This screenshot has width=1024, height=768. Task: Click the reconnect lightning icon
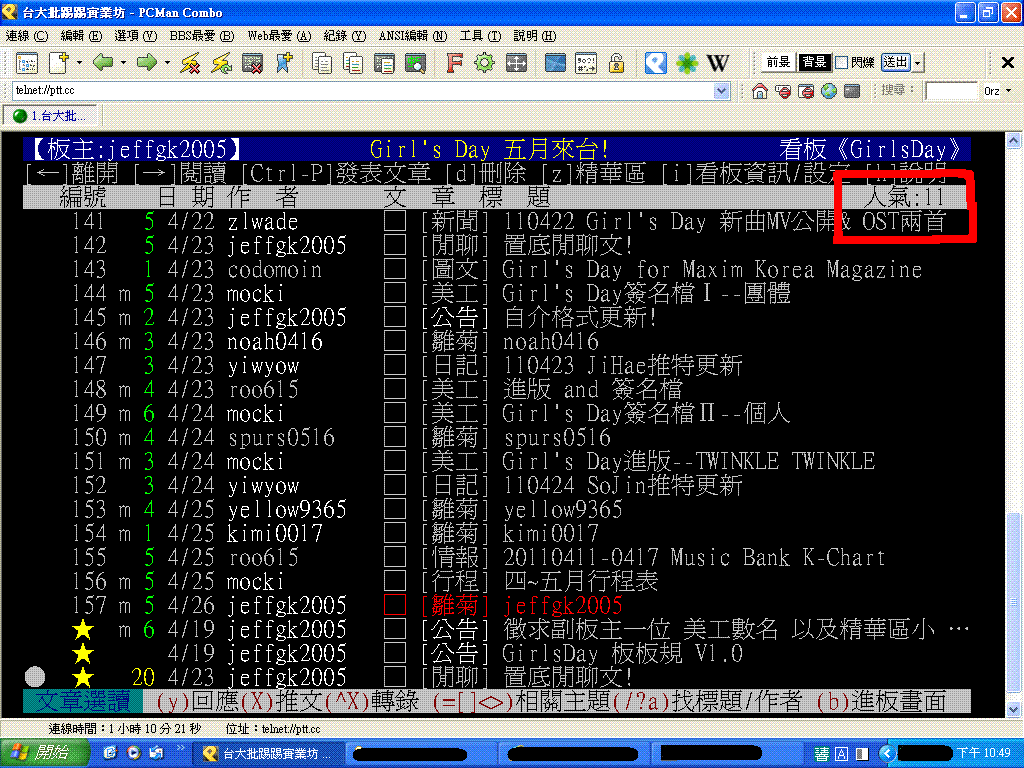click(x=222, y=63)
